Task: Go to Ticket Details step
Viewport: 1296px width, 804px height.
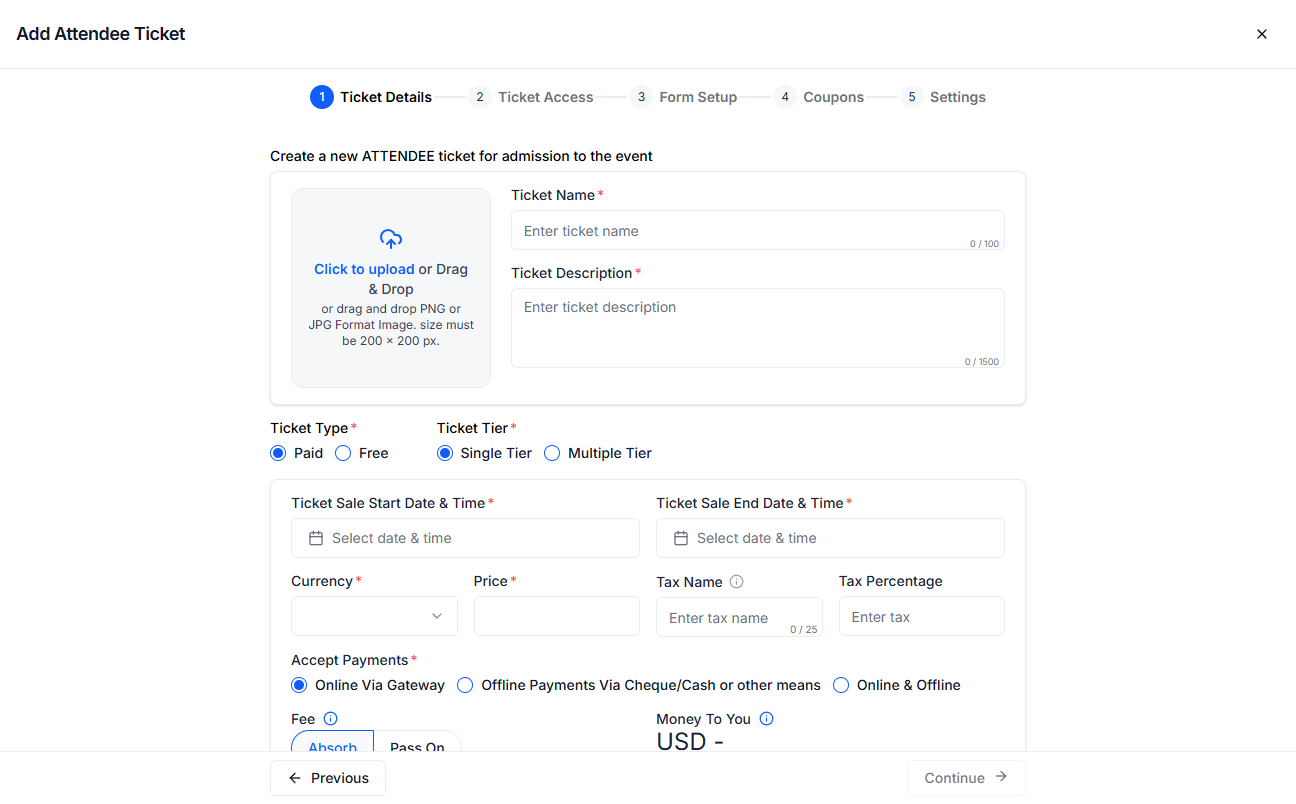Action: tap(371, 97)
